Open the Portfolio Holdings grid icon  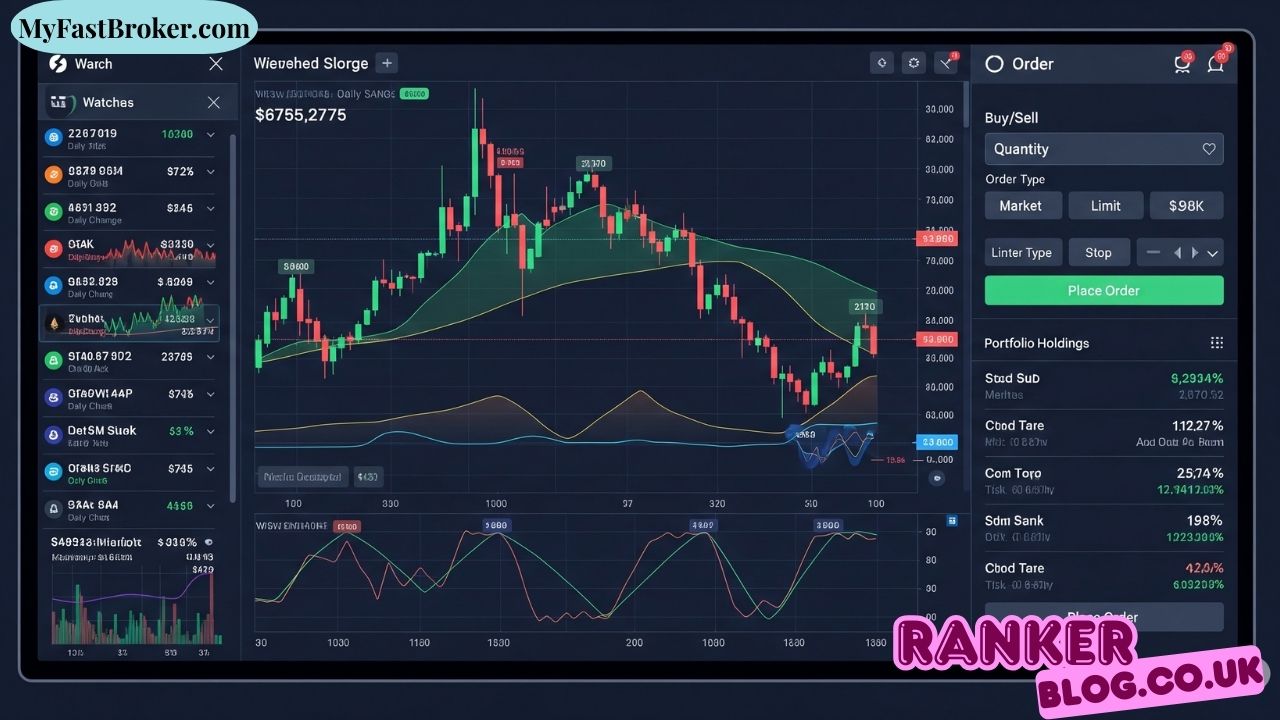pos(1217,342)
